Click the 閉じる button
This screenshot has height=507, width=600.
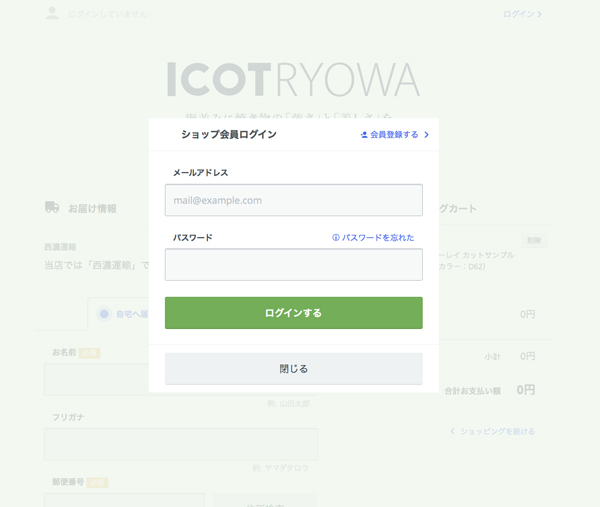(x=294, y=369)
